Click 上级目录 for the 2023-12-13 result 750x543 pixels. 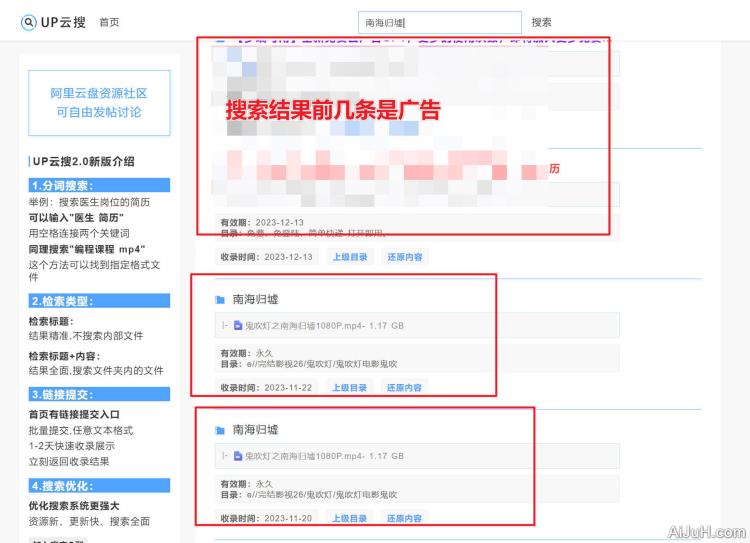pos(350,257)
